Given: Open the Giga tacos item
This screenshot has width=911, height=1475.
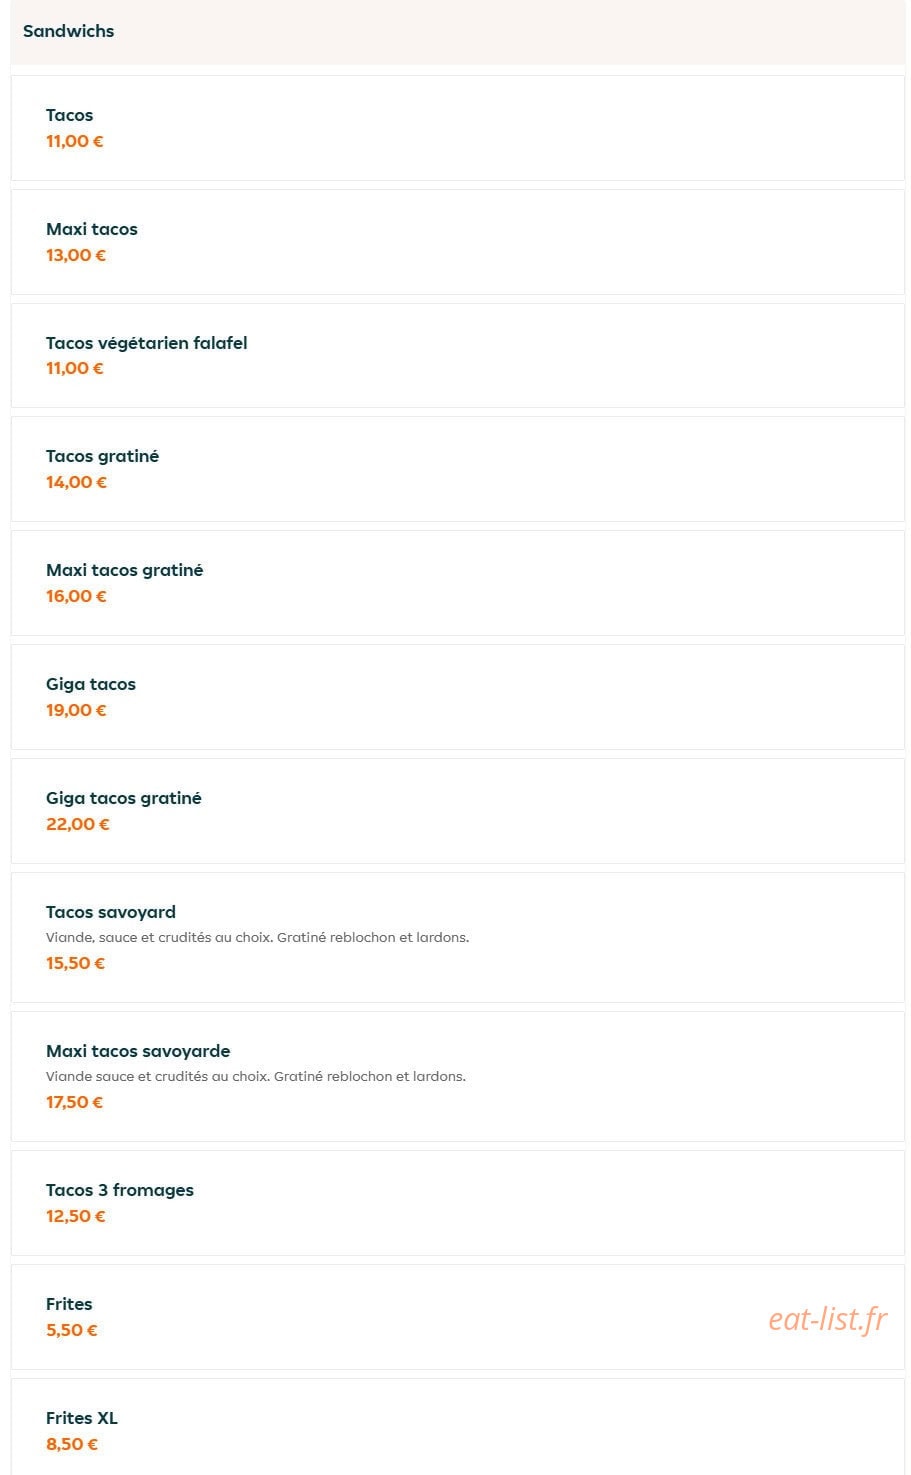Looking at the screenshot, I should tap(457, 697).
